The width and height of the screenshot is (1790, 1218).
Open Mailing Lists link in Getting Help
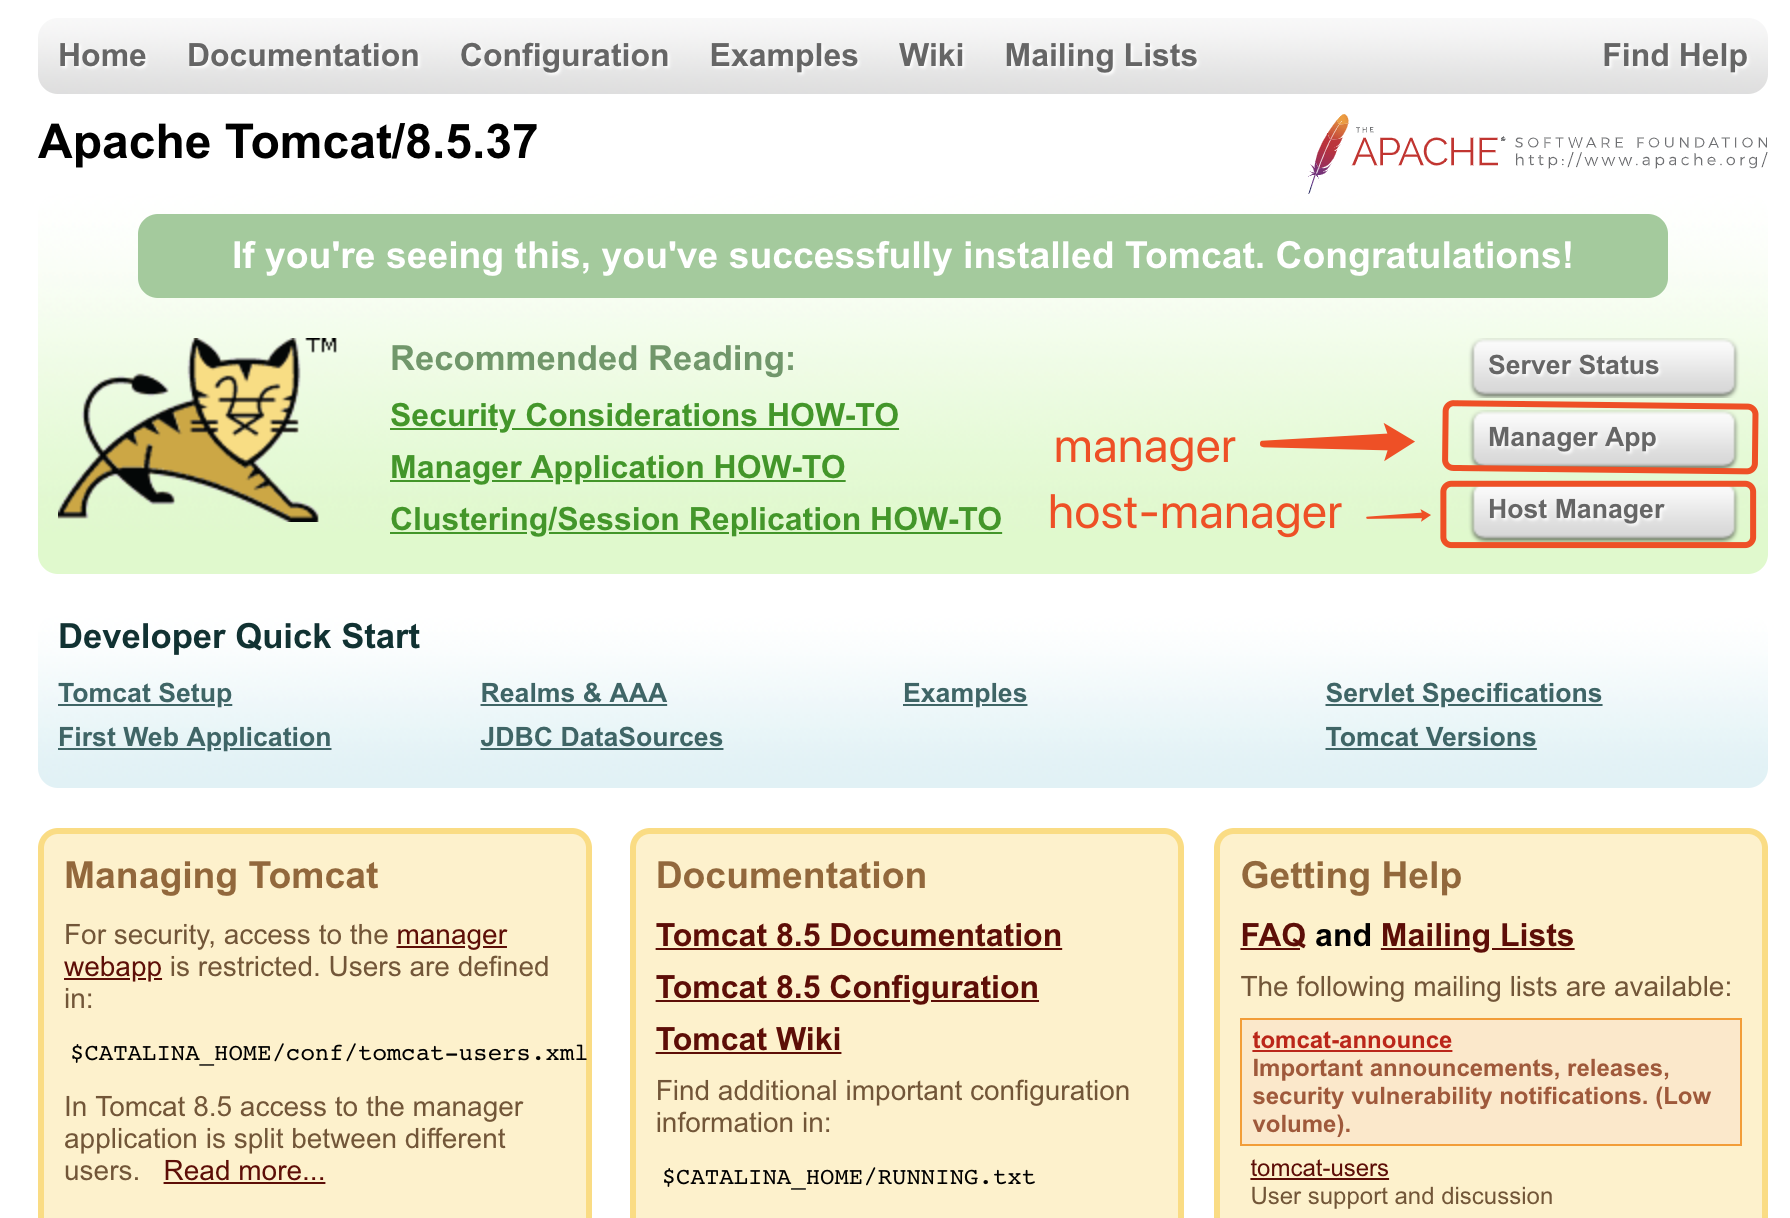[1476, 935]
